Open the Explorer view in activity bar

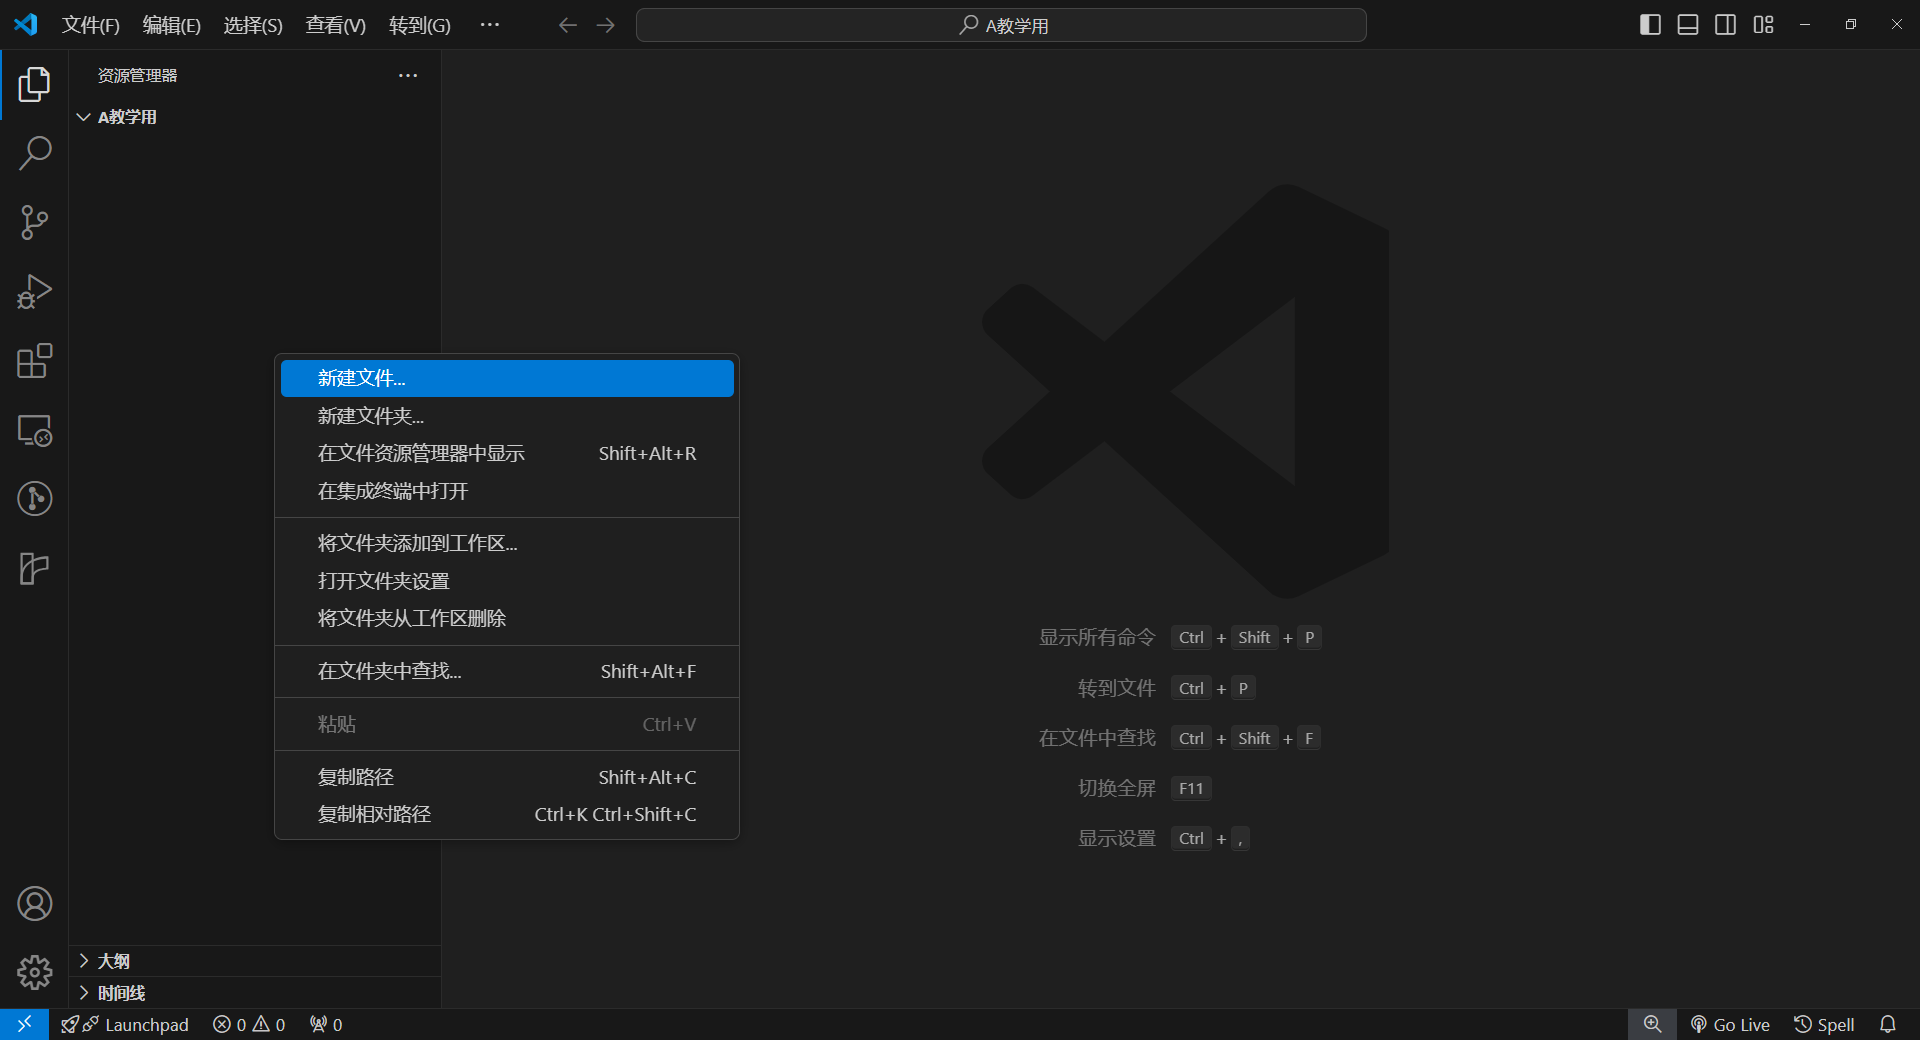pos(34,85)
